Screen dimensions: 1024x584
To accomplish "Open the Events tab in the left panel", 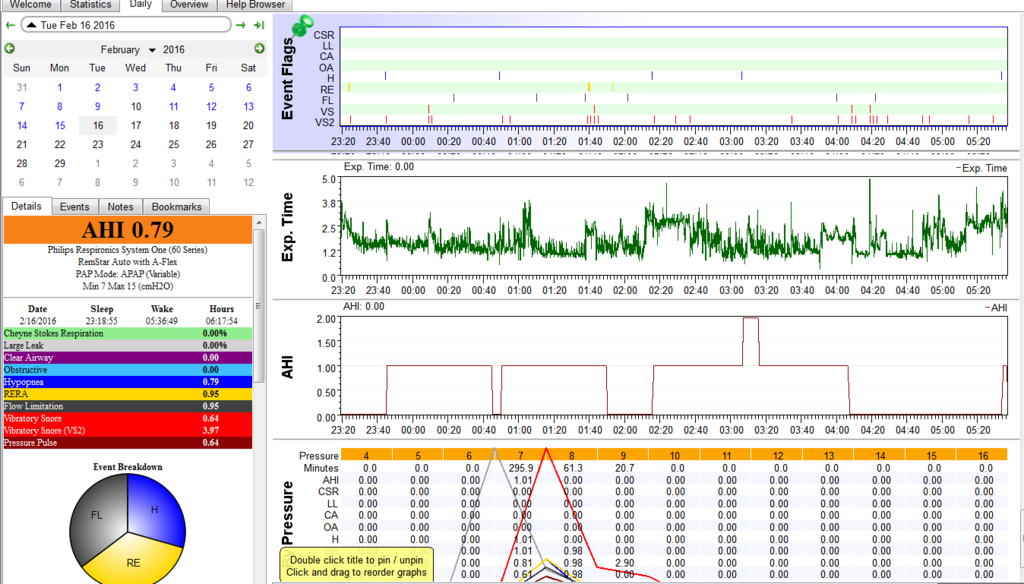I will pyautogui.click(x=74, y=207).
